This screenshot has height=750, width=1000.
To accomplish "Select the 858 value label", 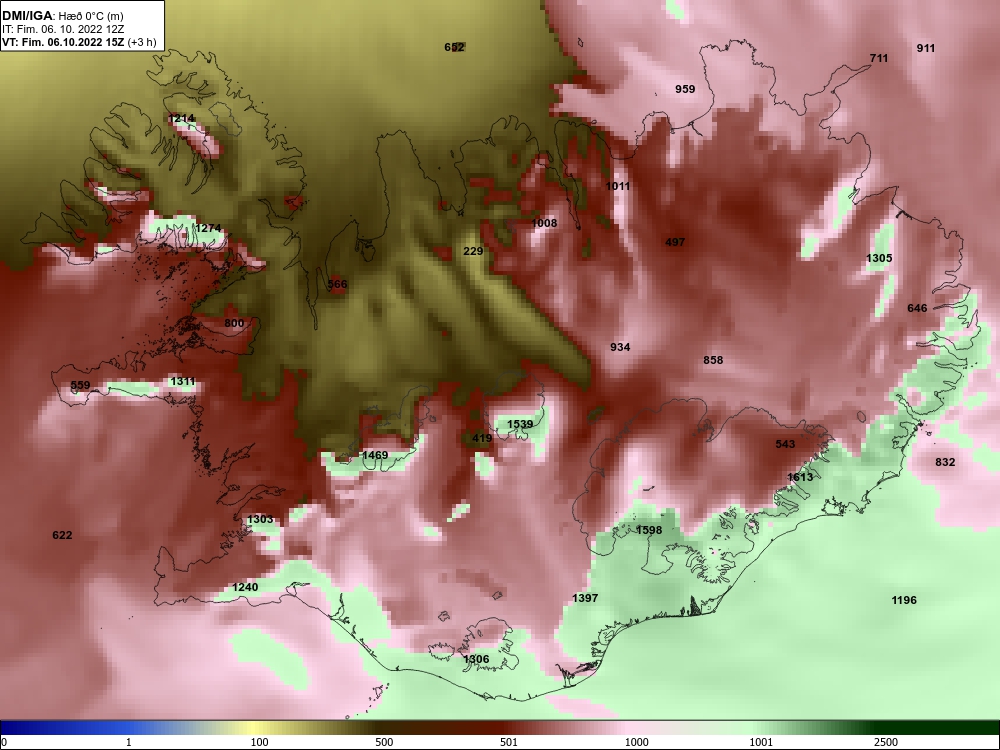I will coord(713,360).
